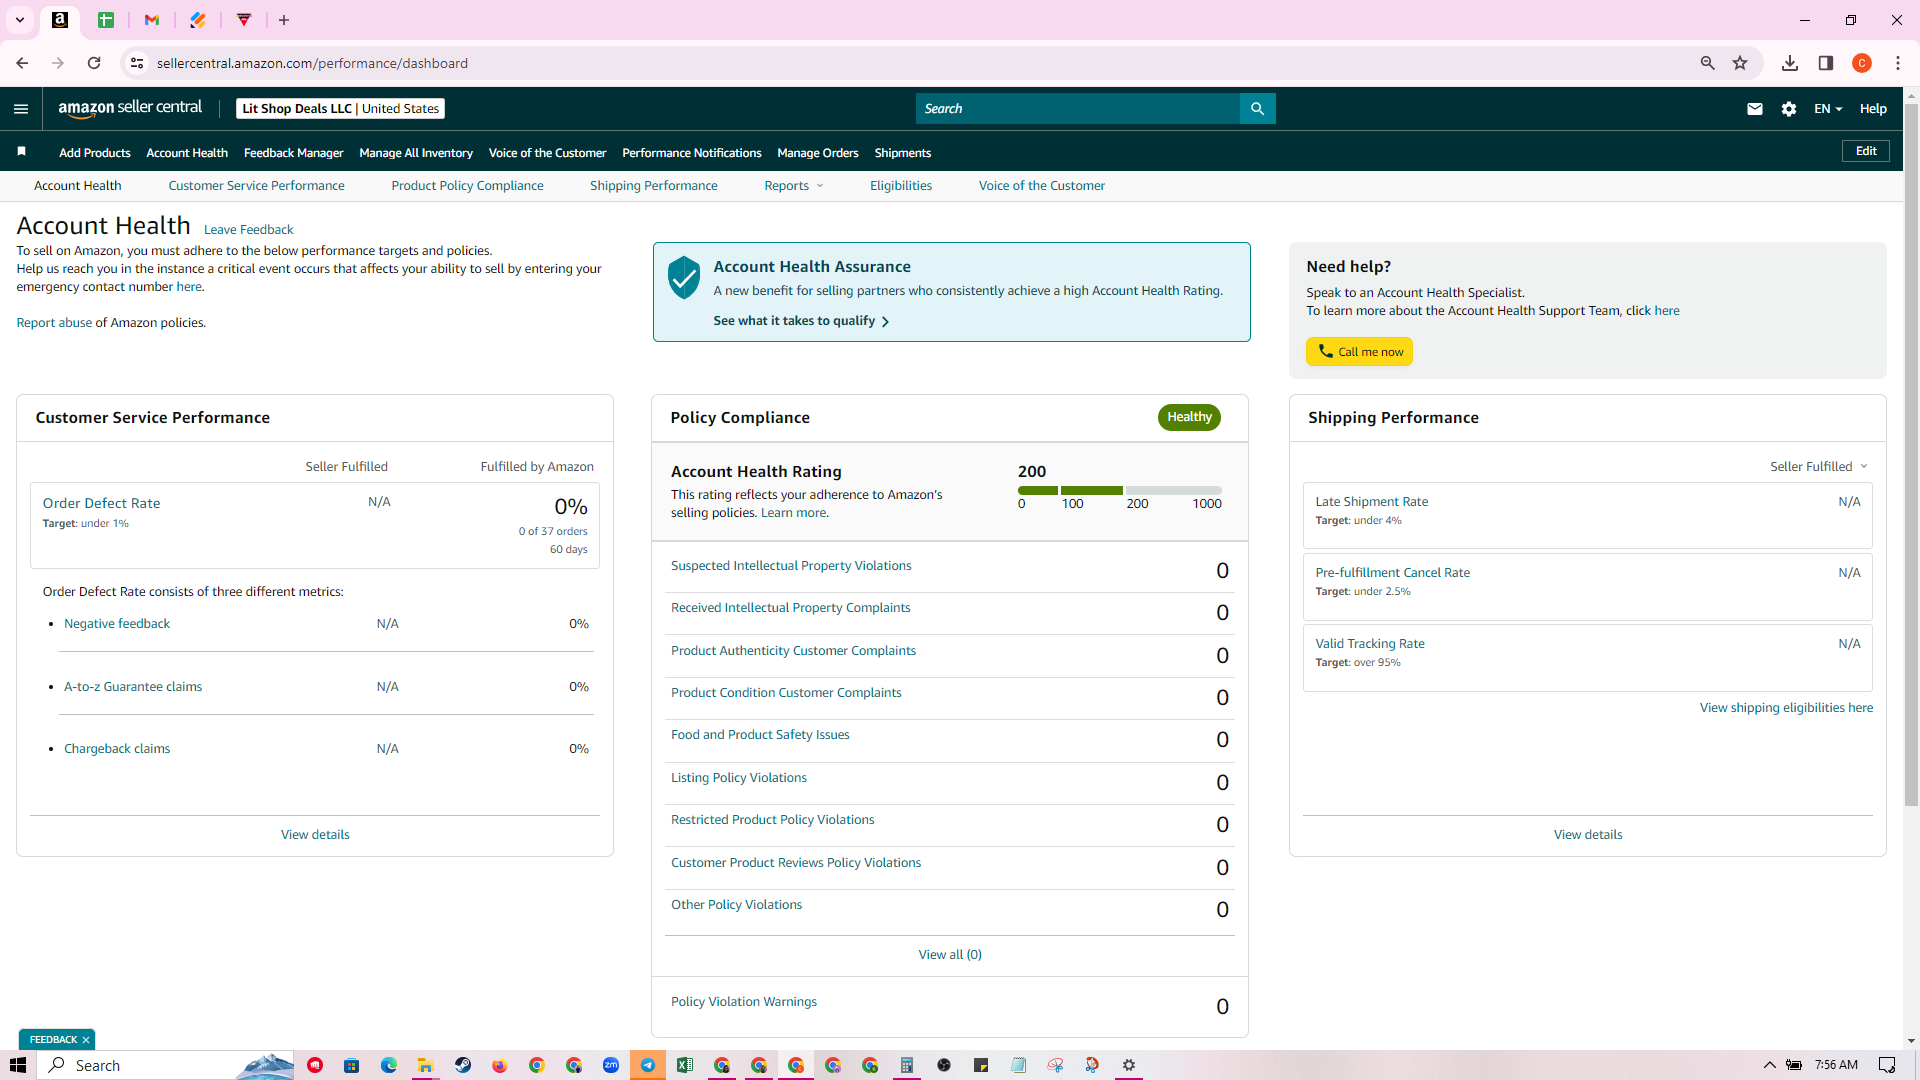Open the Chrome profile avatar
Screen dimensions: 1920x1080
pyautogui.click(x=1862, y=63)
